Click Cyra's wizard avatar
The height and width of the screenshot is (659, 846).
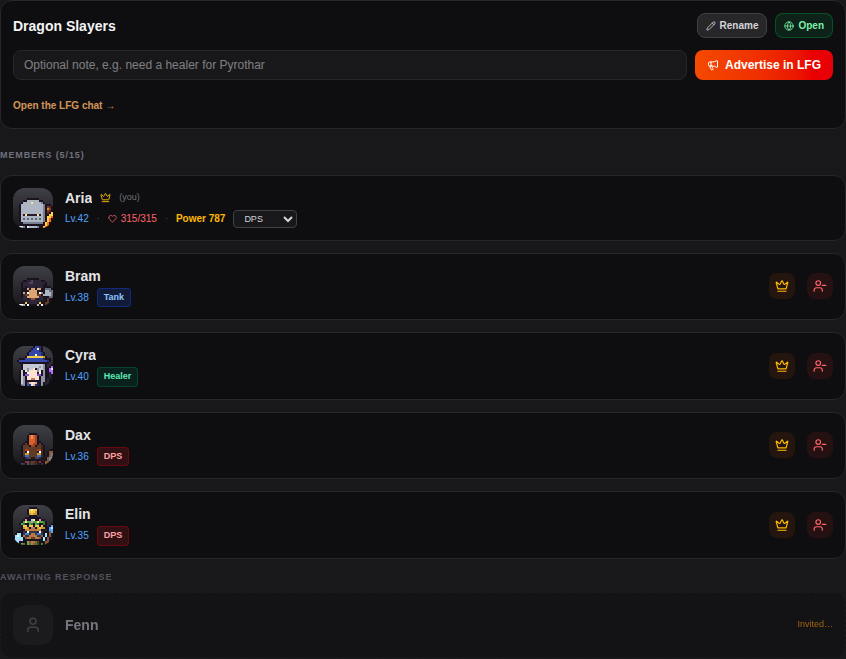[33, 366]
